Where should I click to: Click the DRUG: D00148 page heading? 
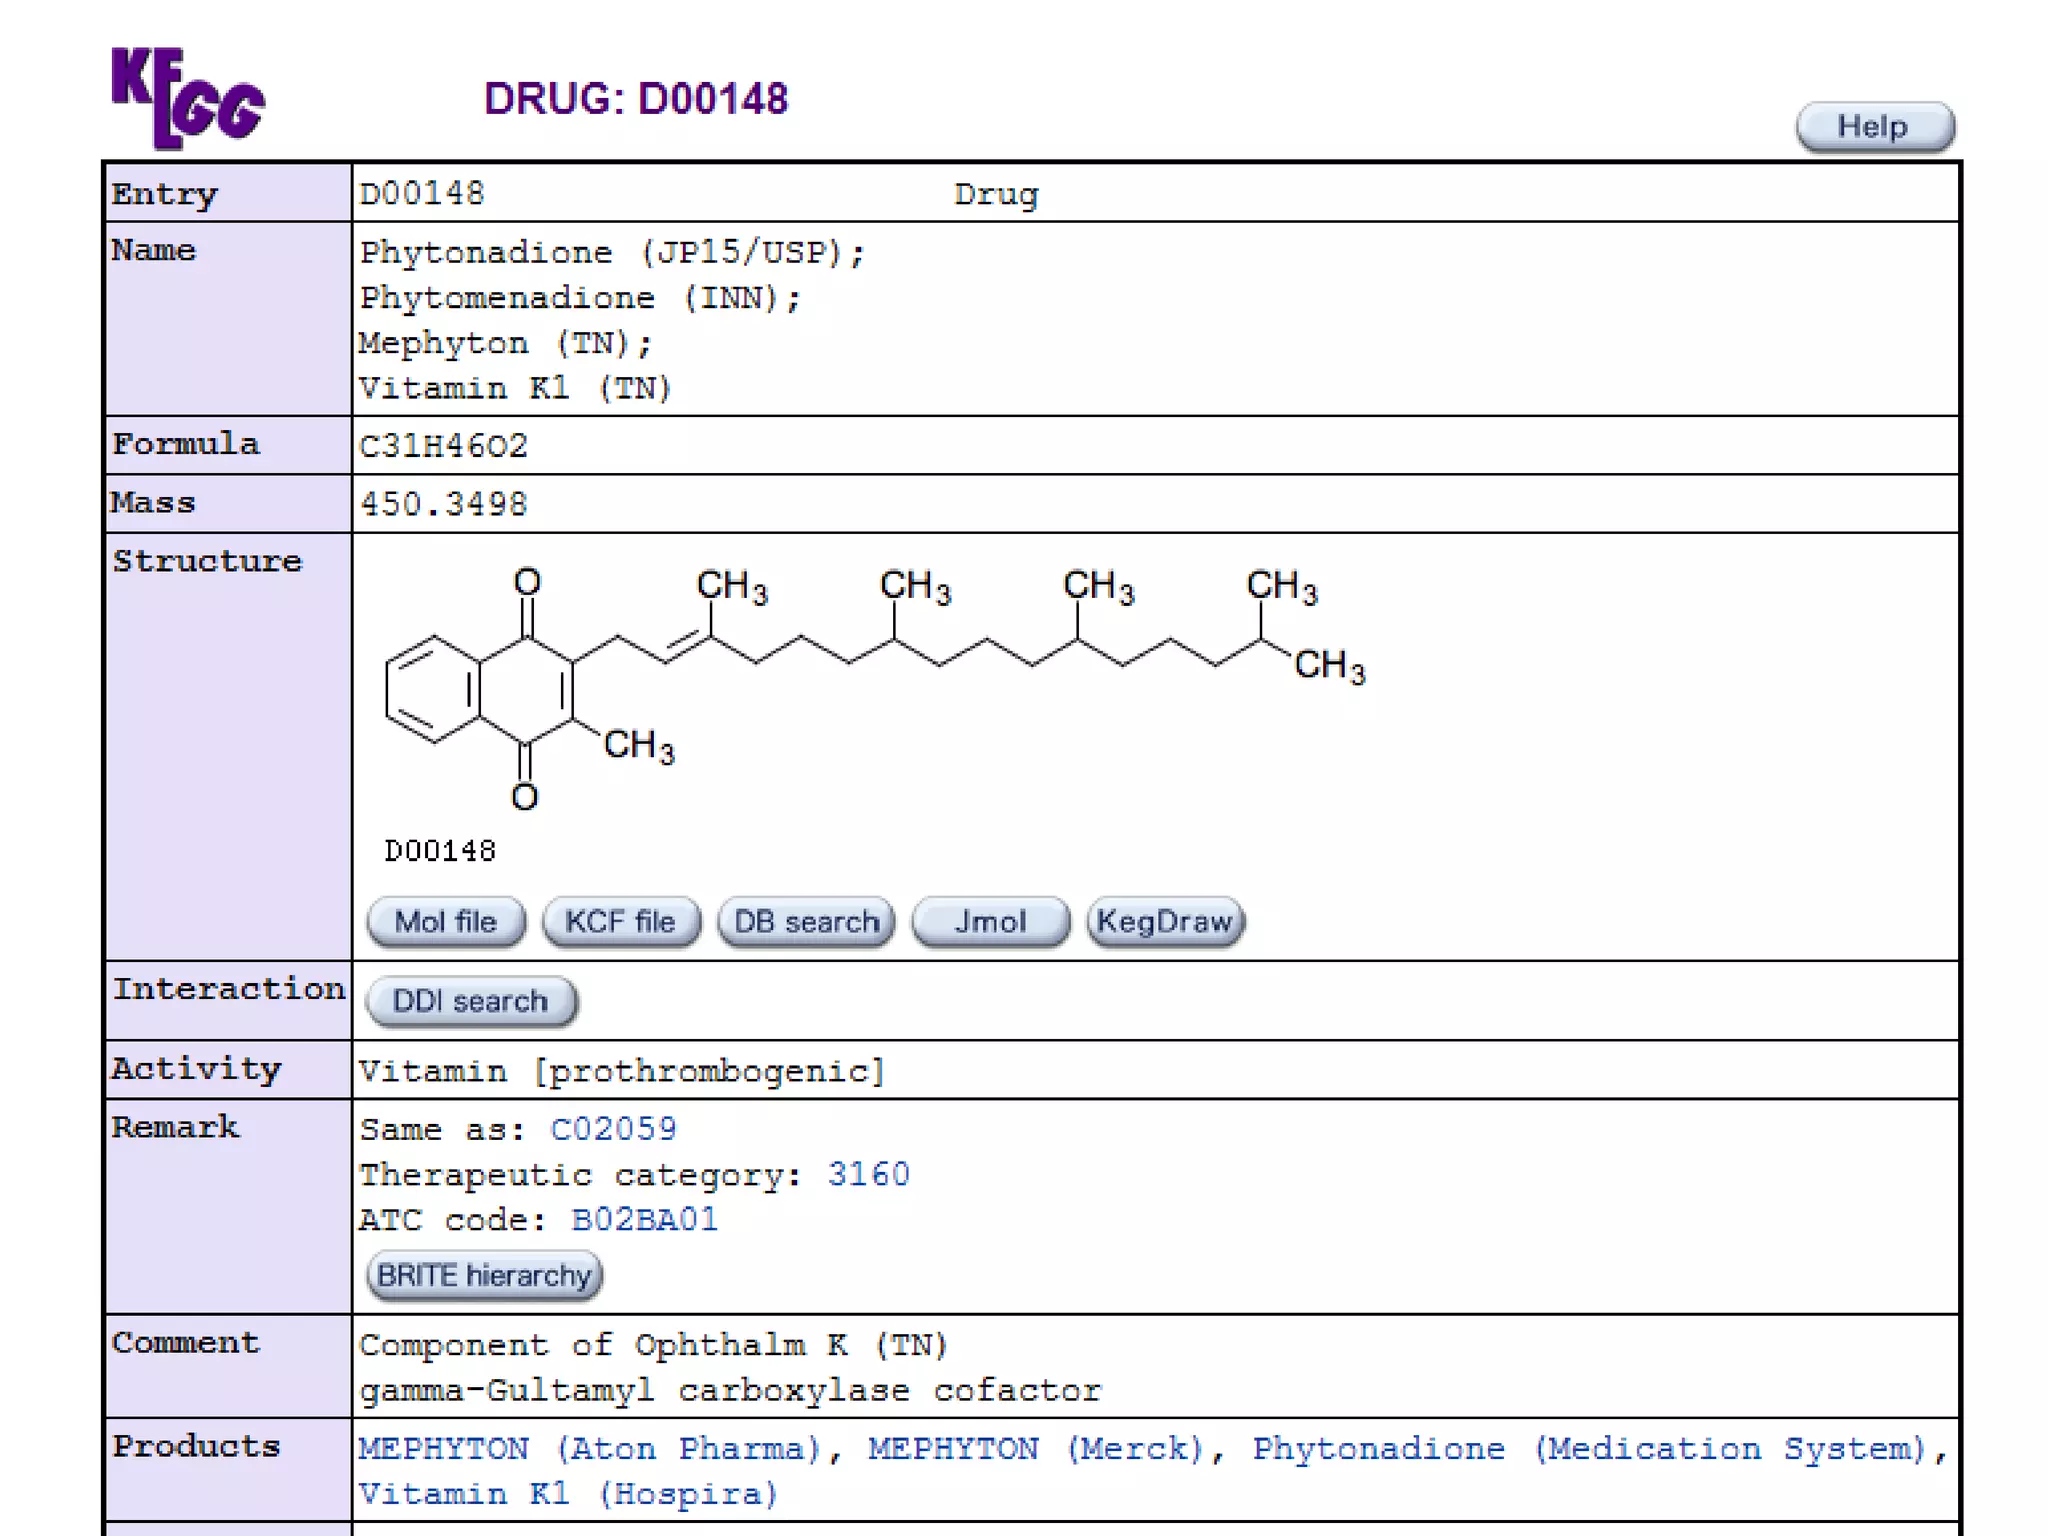pos(636,99)
